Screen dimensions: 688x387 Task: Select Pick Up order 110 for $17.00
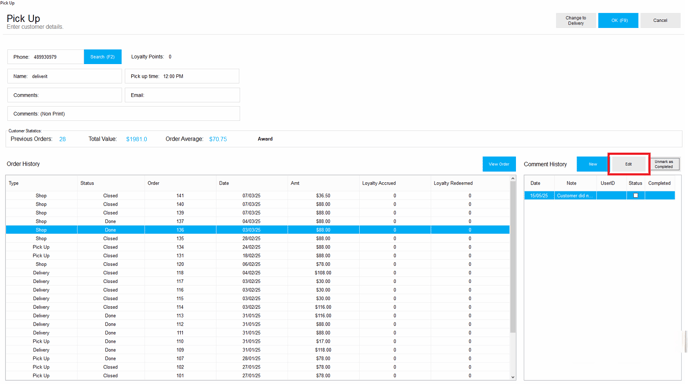click(258, 341)
